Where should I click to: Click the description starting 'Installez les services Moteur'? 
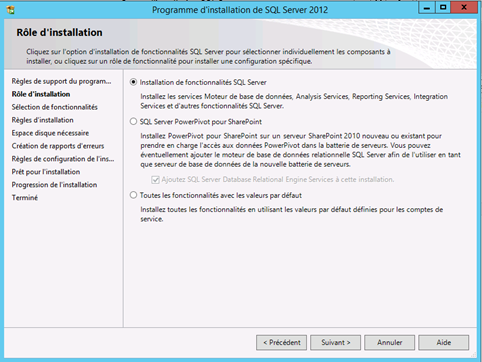pos(294,101)
